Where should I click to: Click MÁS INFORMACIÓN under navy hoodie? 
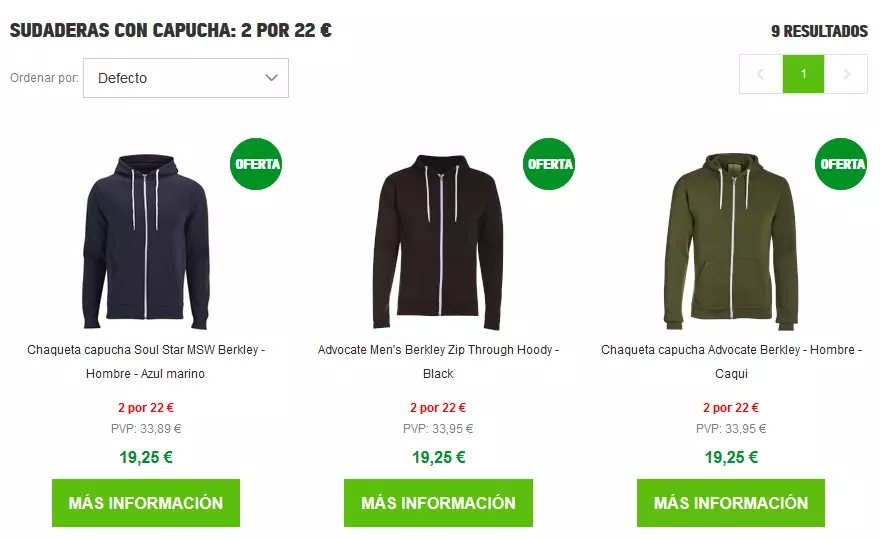click(x=146, y=503)
